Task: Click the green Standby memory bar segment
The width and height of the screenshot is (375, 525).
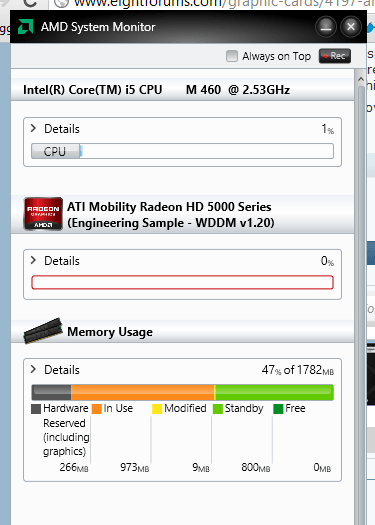Action: 274,392
